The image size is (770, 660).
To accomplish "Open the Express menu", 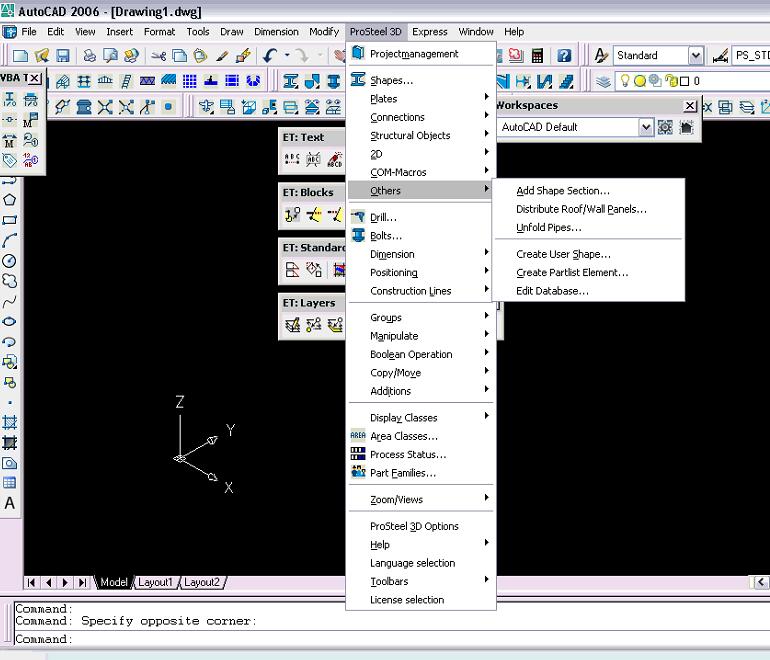I will tap(430, 32).
